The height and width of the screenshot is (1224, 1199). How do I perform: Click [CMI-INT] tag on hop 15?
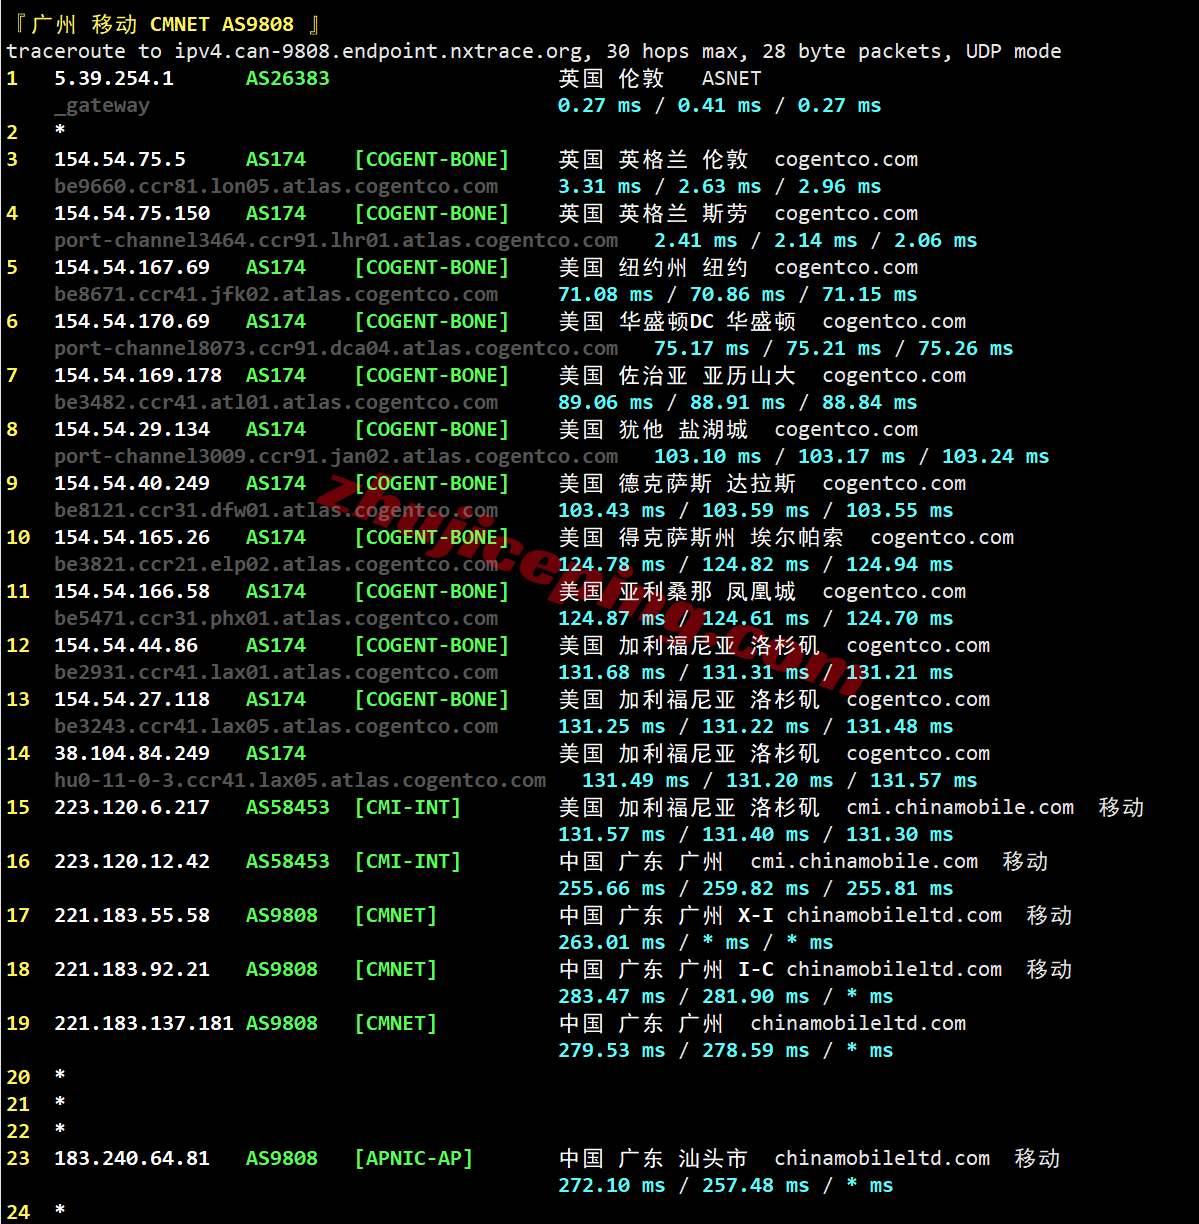point(408,807)
